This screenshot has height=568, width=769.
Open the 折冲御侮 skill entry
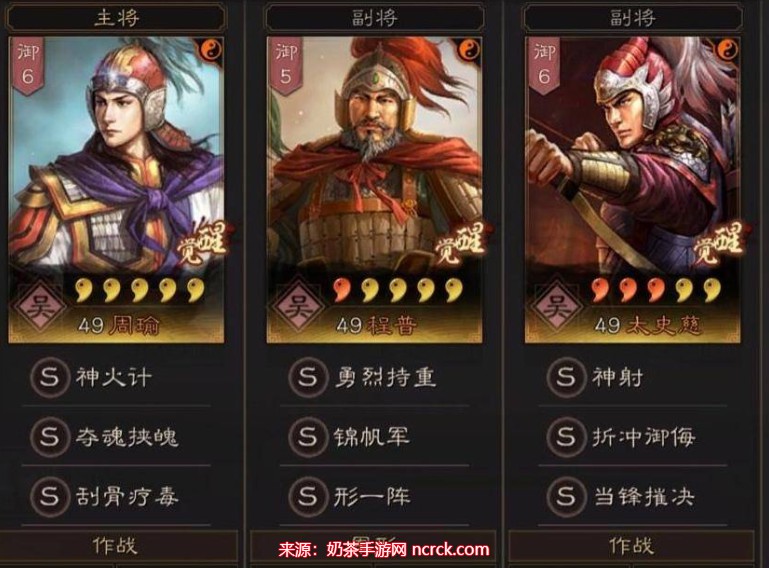[633, 437]
